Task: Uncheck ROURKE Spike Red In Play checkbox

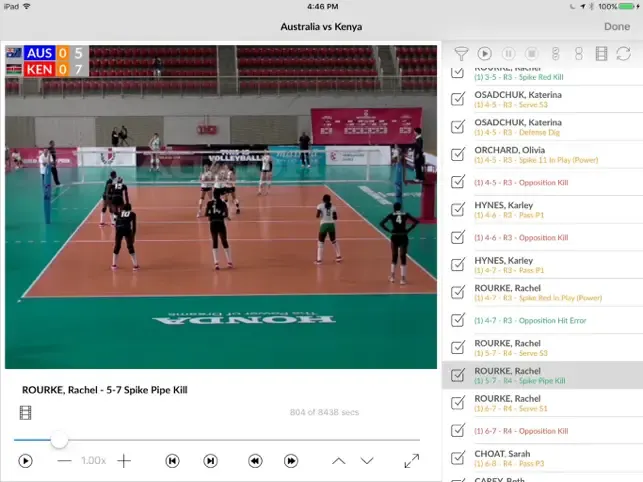Action: (458, 292)
